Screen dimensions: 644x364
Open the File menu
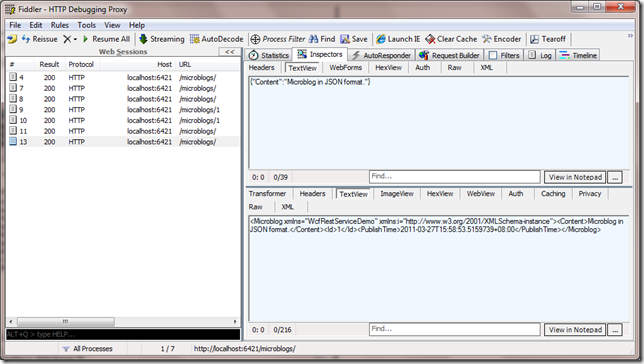click(15, 25)
